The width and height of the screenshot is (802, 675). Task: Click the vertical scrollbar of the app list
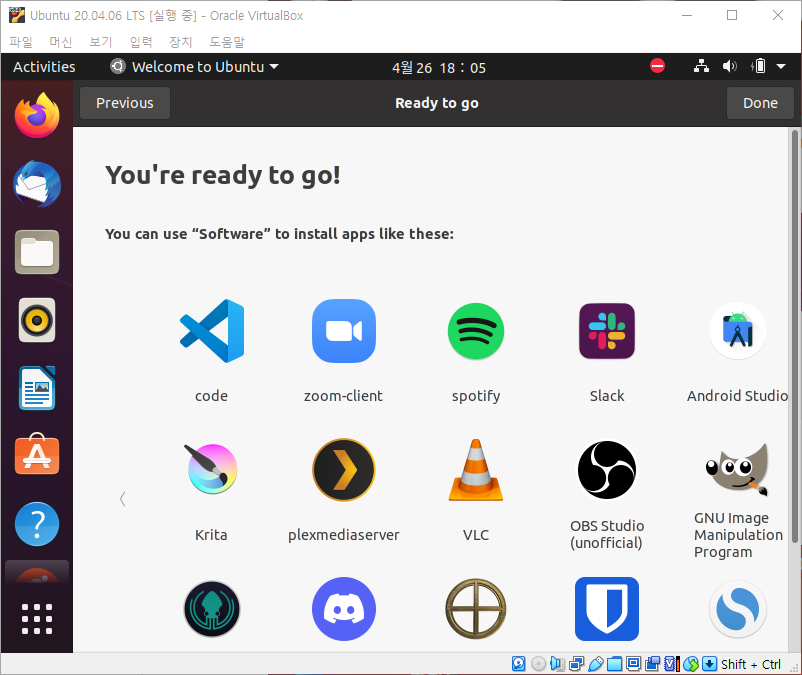pyautogui.click(x=794, y=336)
